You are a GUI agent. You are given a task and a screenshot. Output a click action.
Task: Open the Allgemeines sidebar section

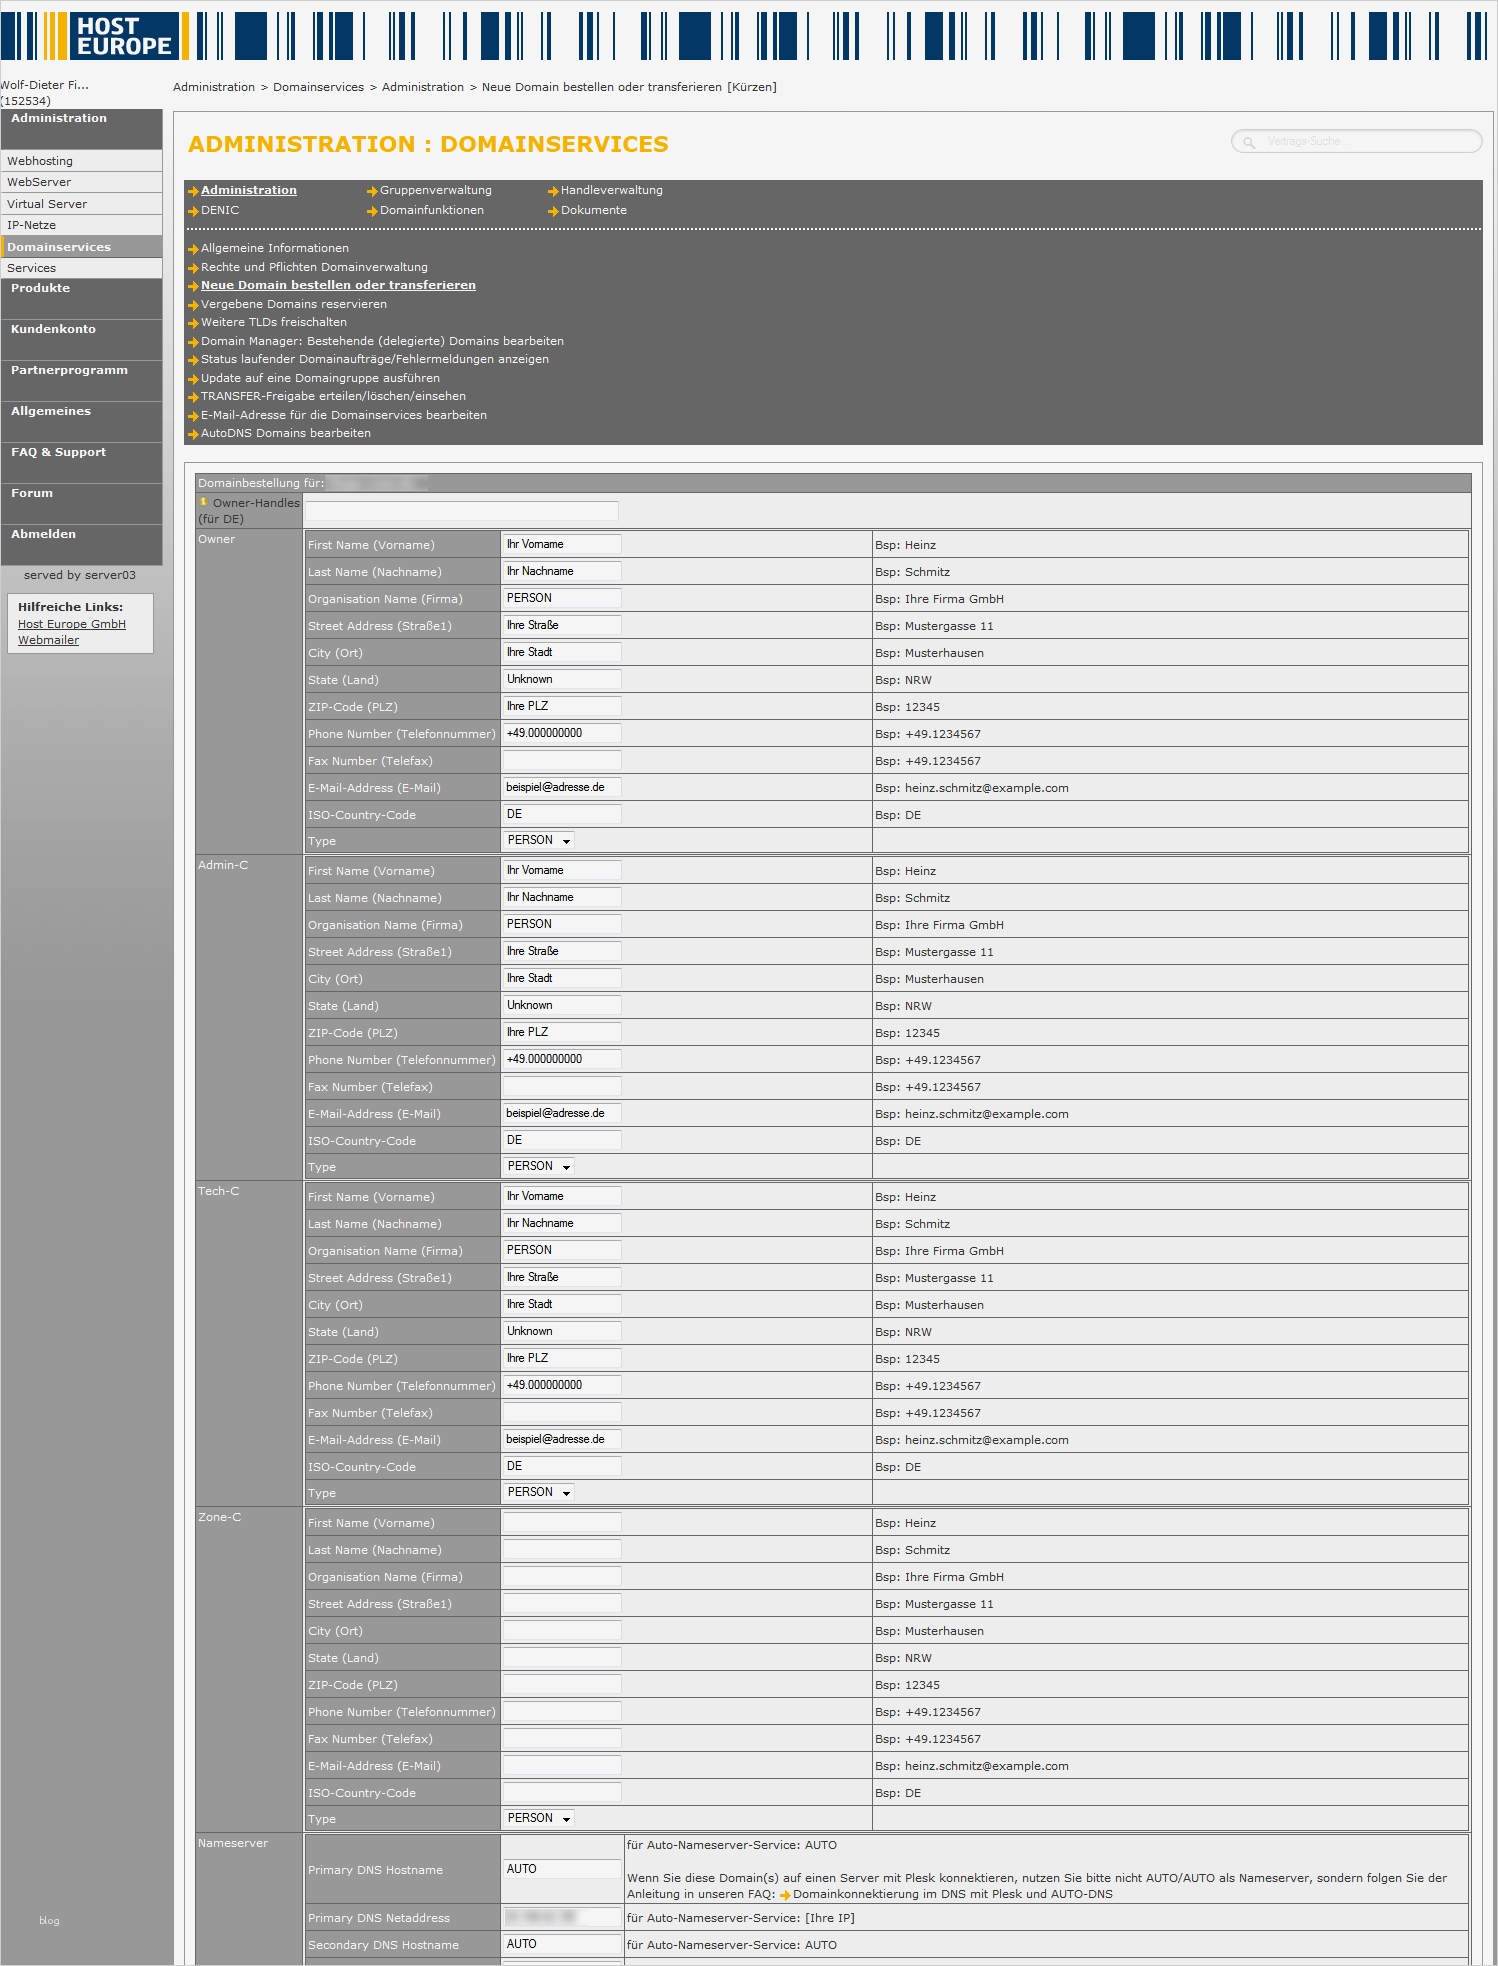tap(81, 421)
